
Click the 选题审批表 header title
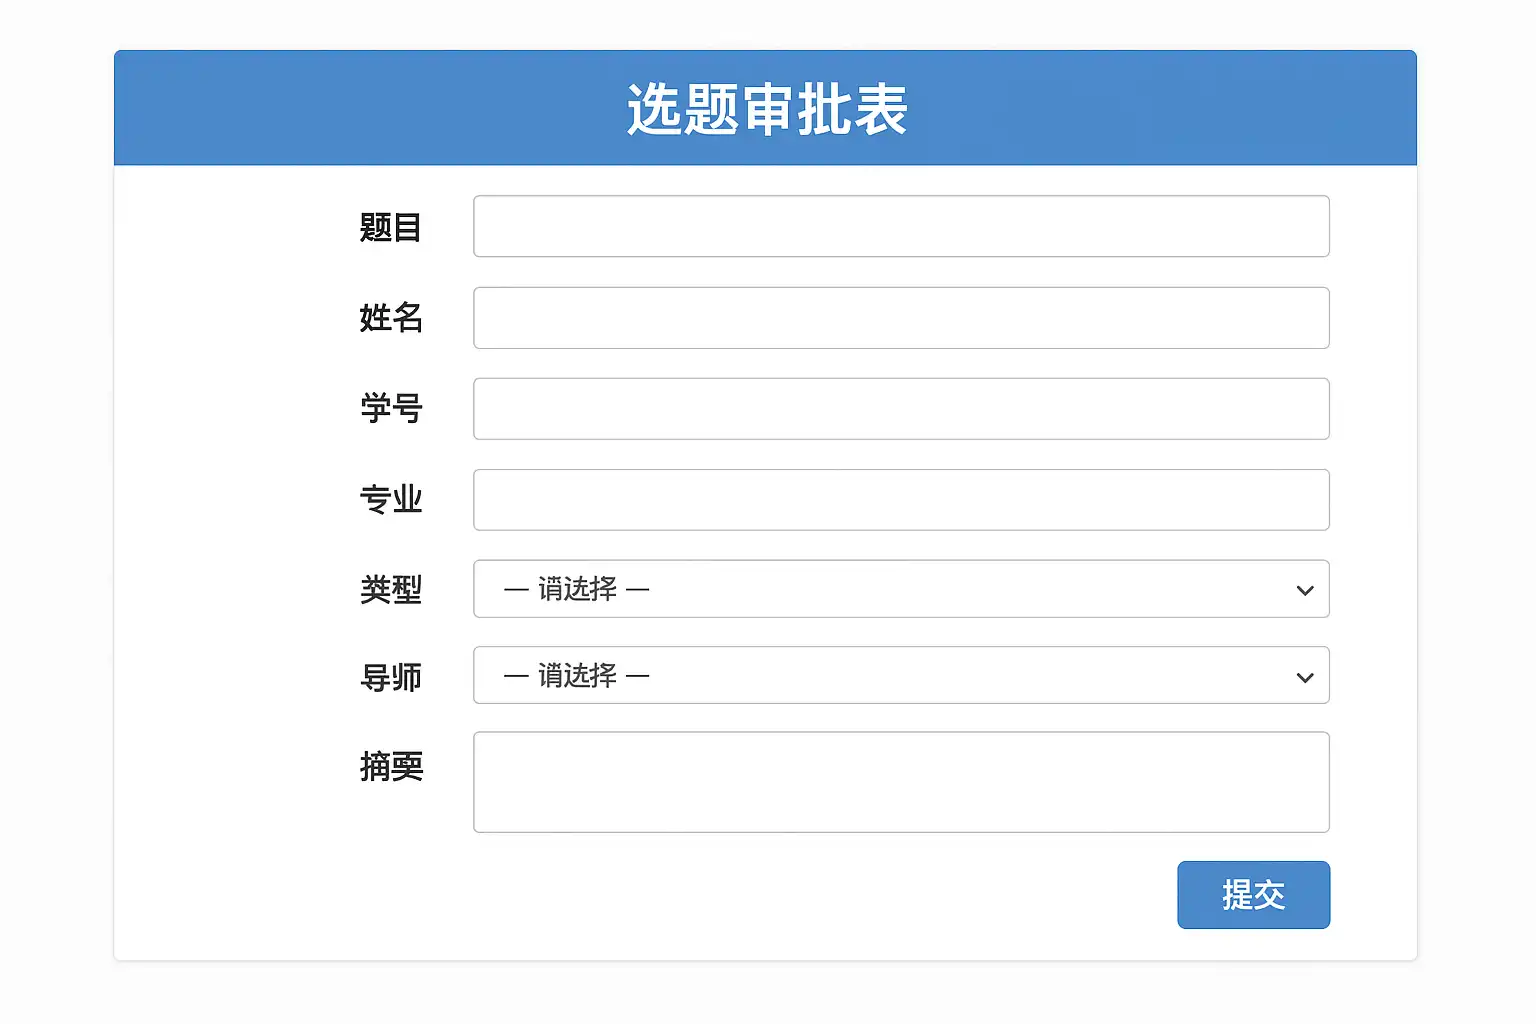click(766, 109)
